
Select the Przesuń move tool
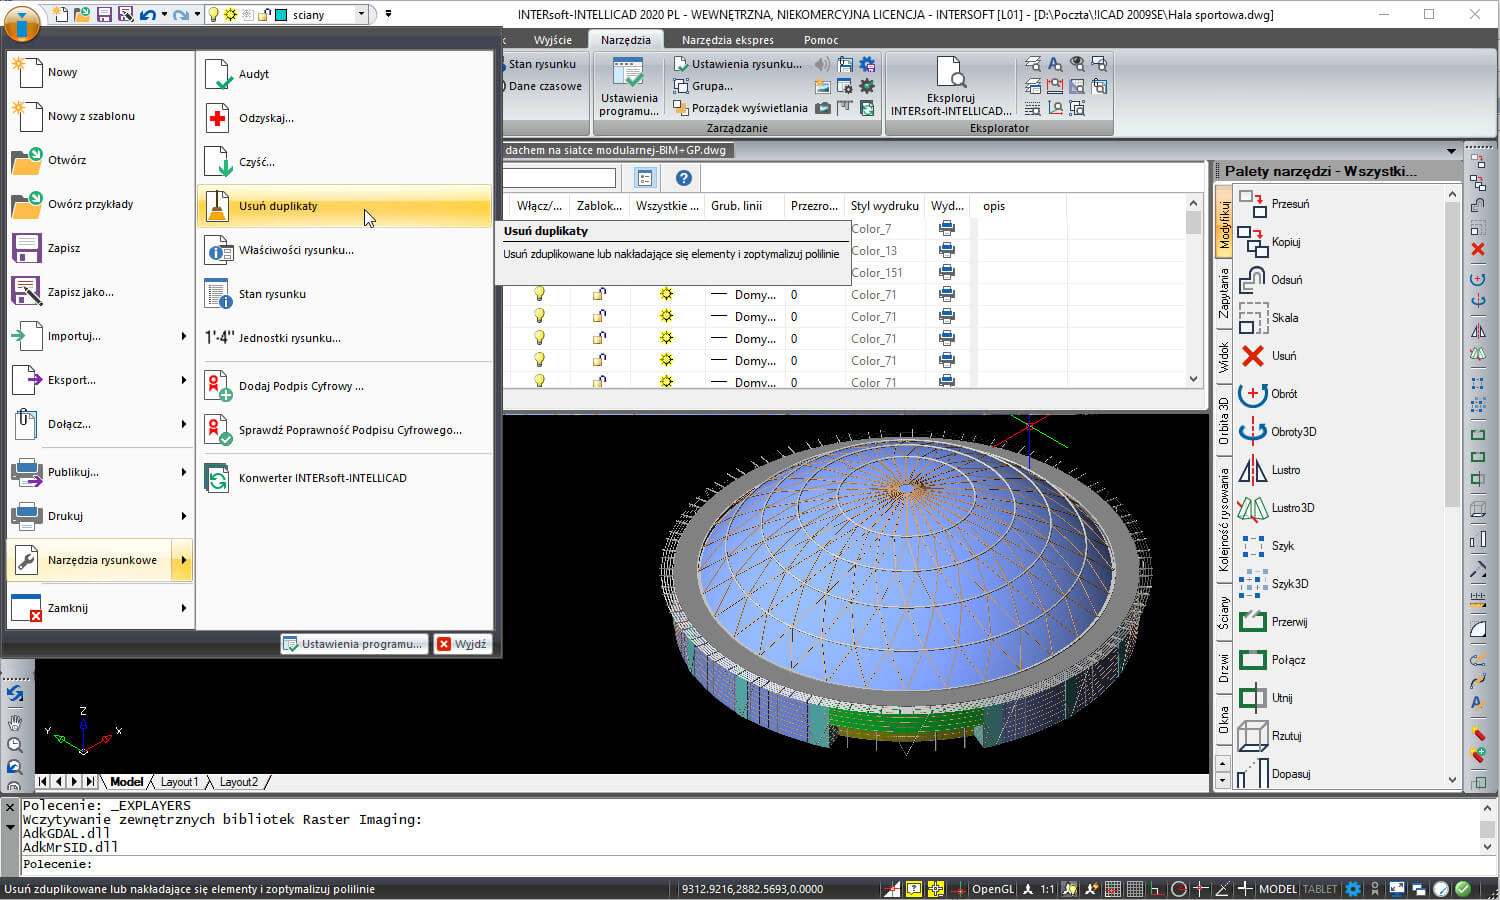click(x=1275, y=204)
